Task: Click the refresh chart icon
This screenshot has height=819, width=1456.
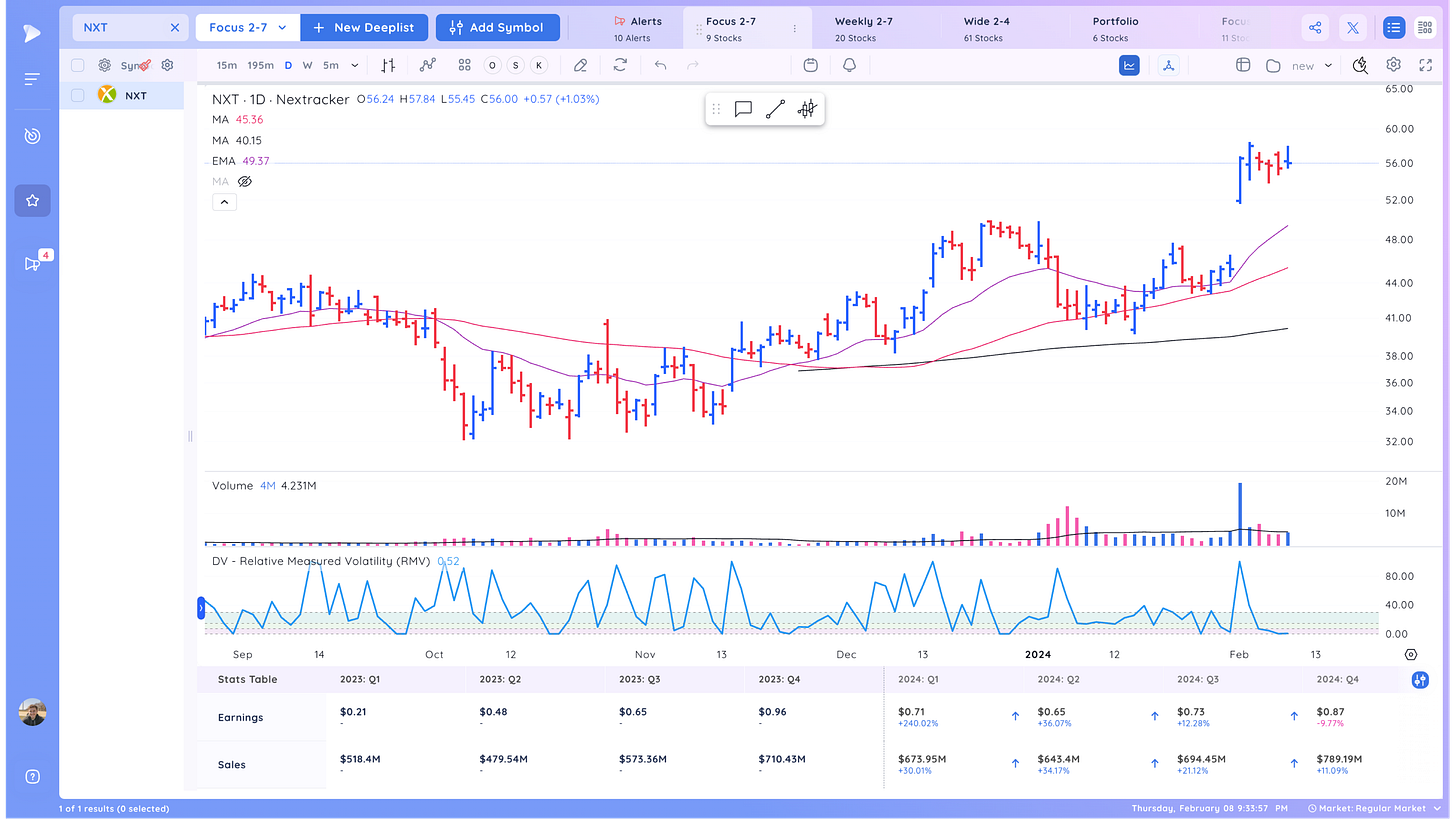Action: pyautogui.click(x=620, y=65)
